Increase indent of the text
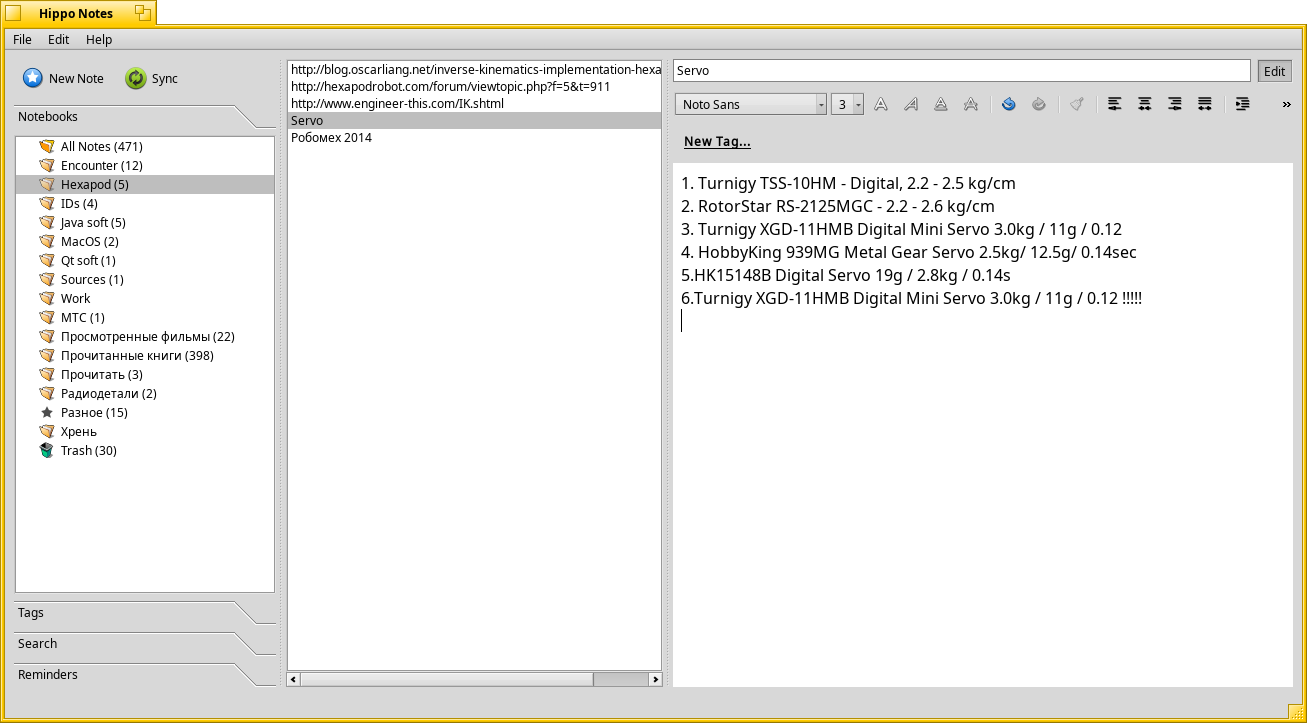This screenshot has width=1307, height=723. pyautogui.click(x=1243, y=104)
